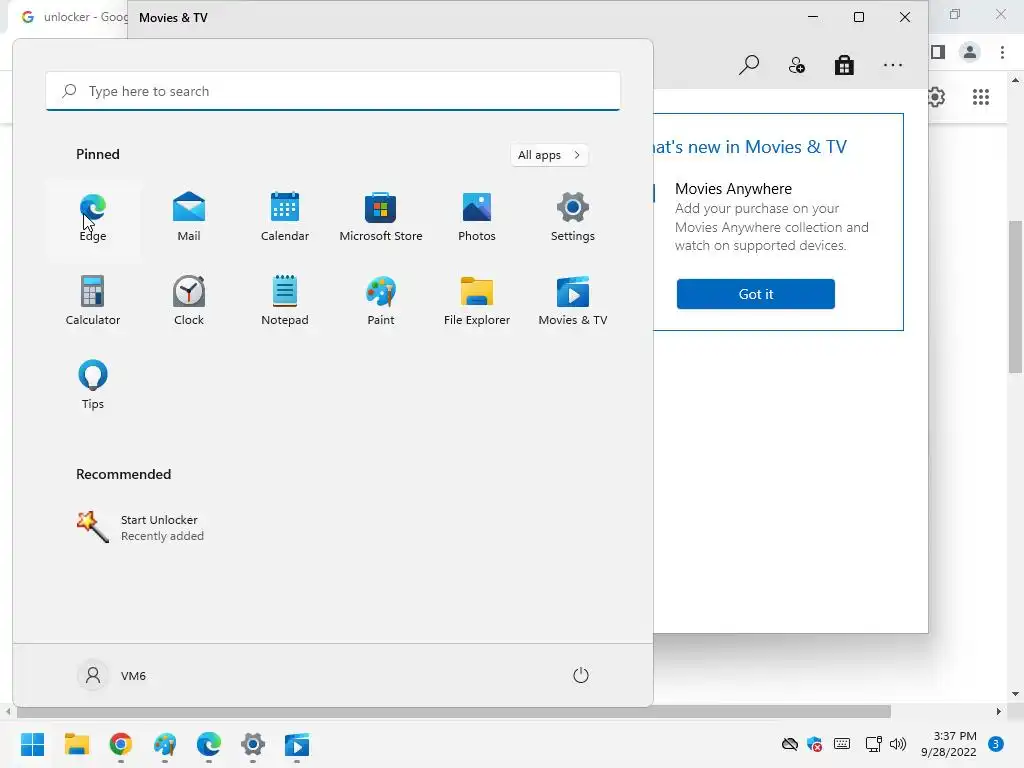Open Microsoft Store from Start menu
1024x768 pixels.
(381, 217)
